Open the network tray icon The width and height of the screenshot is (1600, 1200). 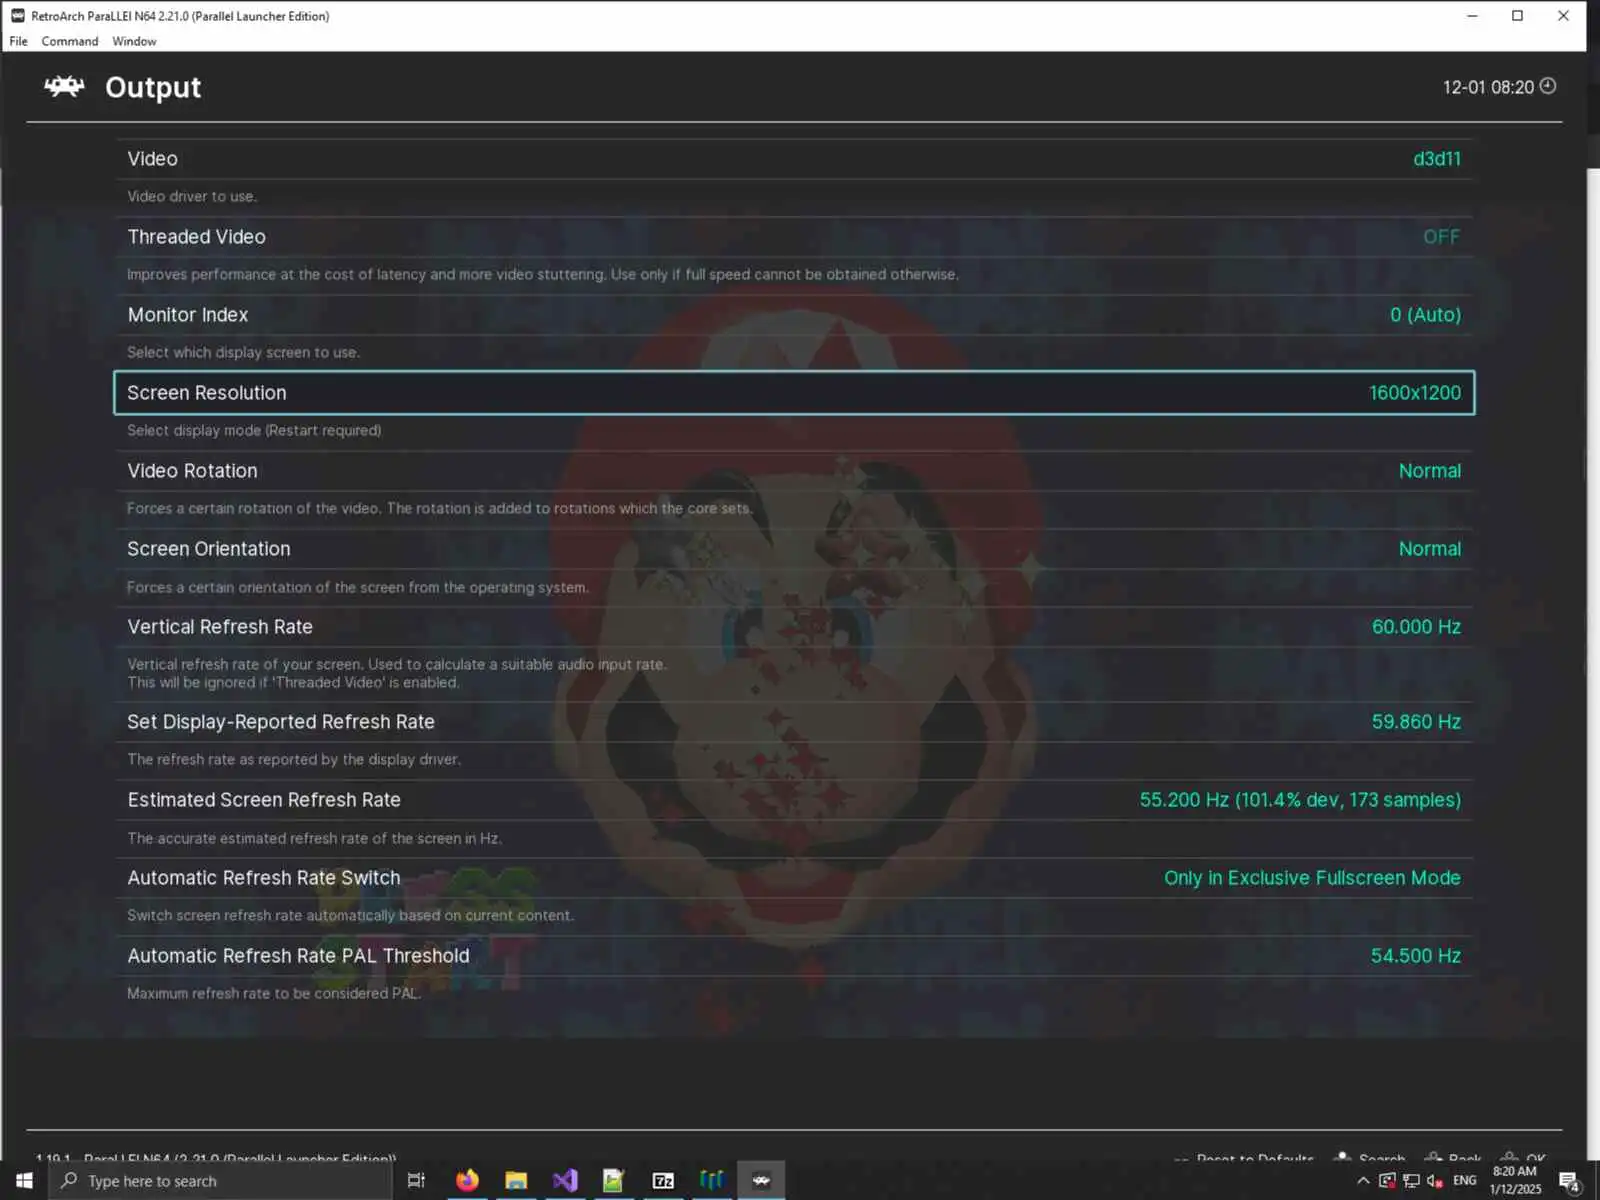pyautogui.click(x=1411, y=1181)
